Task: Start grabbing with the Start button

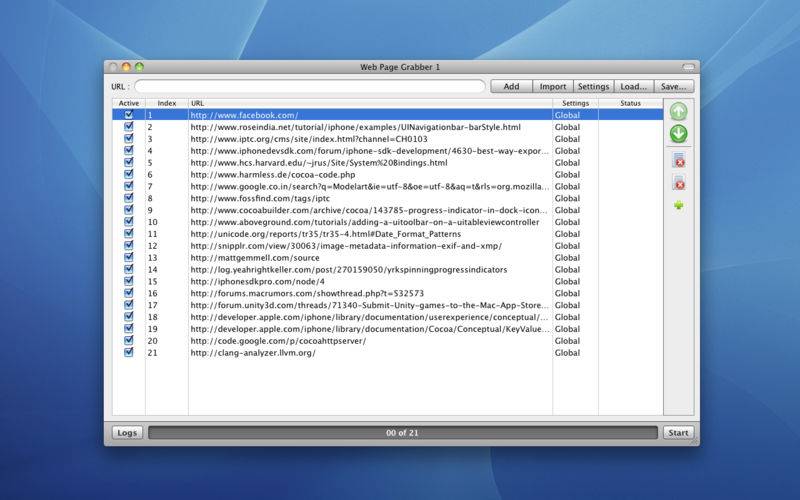Action: [x=678, y=433]
